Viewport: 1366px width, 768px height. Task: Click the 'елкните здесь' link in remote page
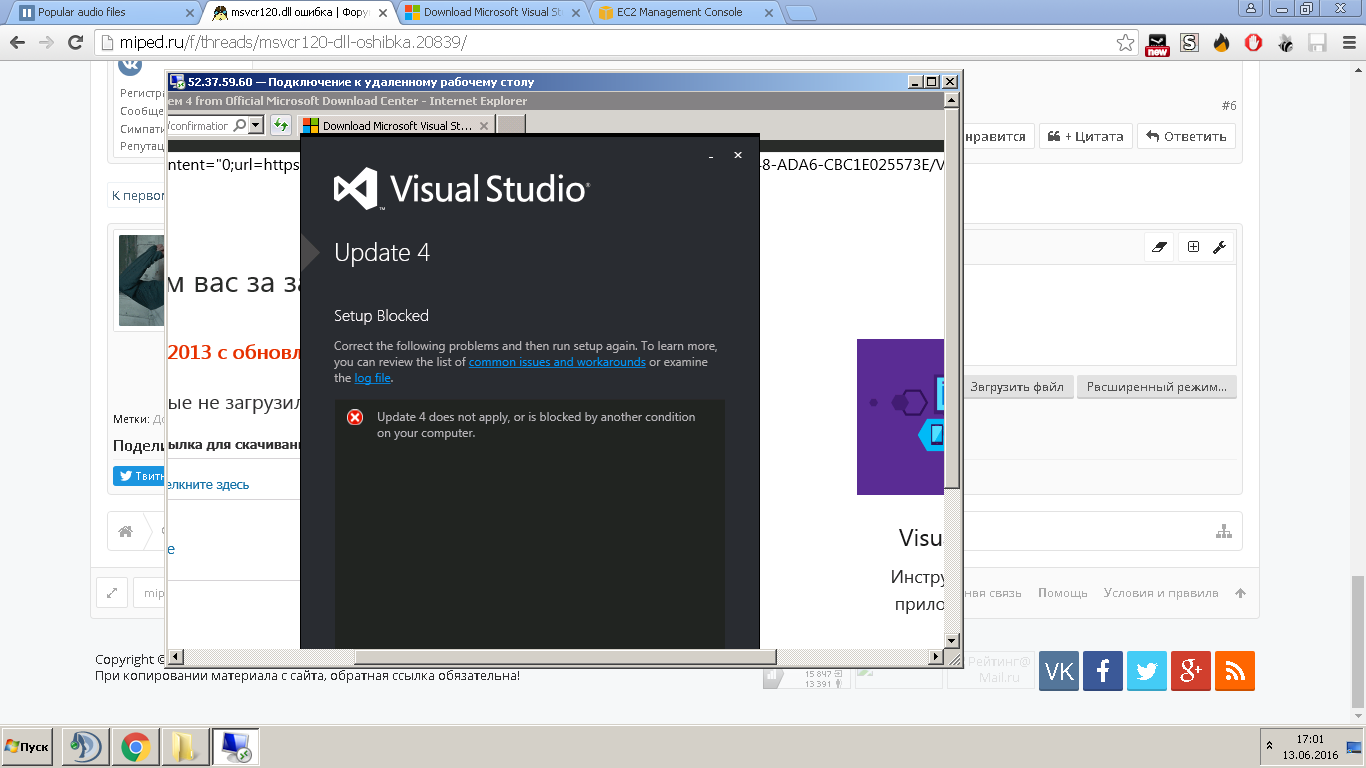pos(208,485)
